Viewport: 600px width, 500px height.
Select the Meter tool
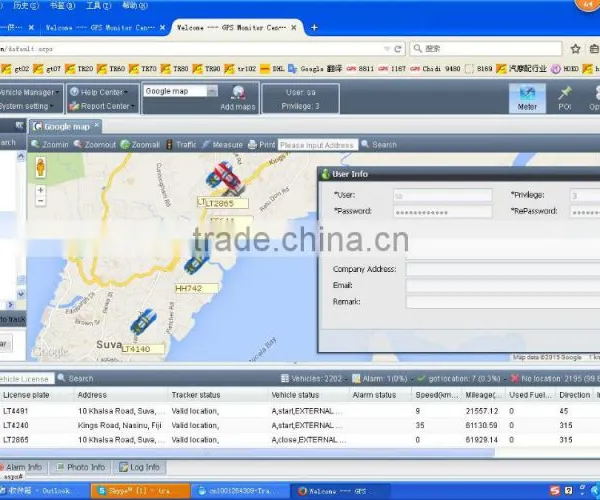click(x=527, y=98)
